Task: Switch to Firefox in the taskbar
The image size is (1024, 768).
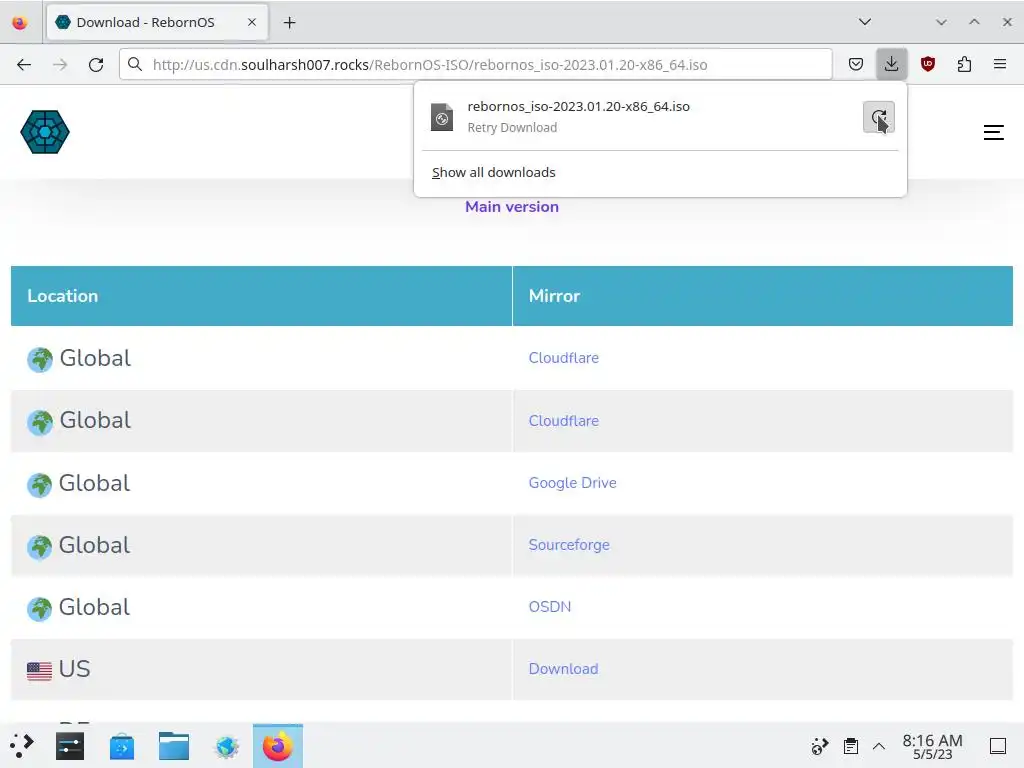Action: (x=278, y=746)
